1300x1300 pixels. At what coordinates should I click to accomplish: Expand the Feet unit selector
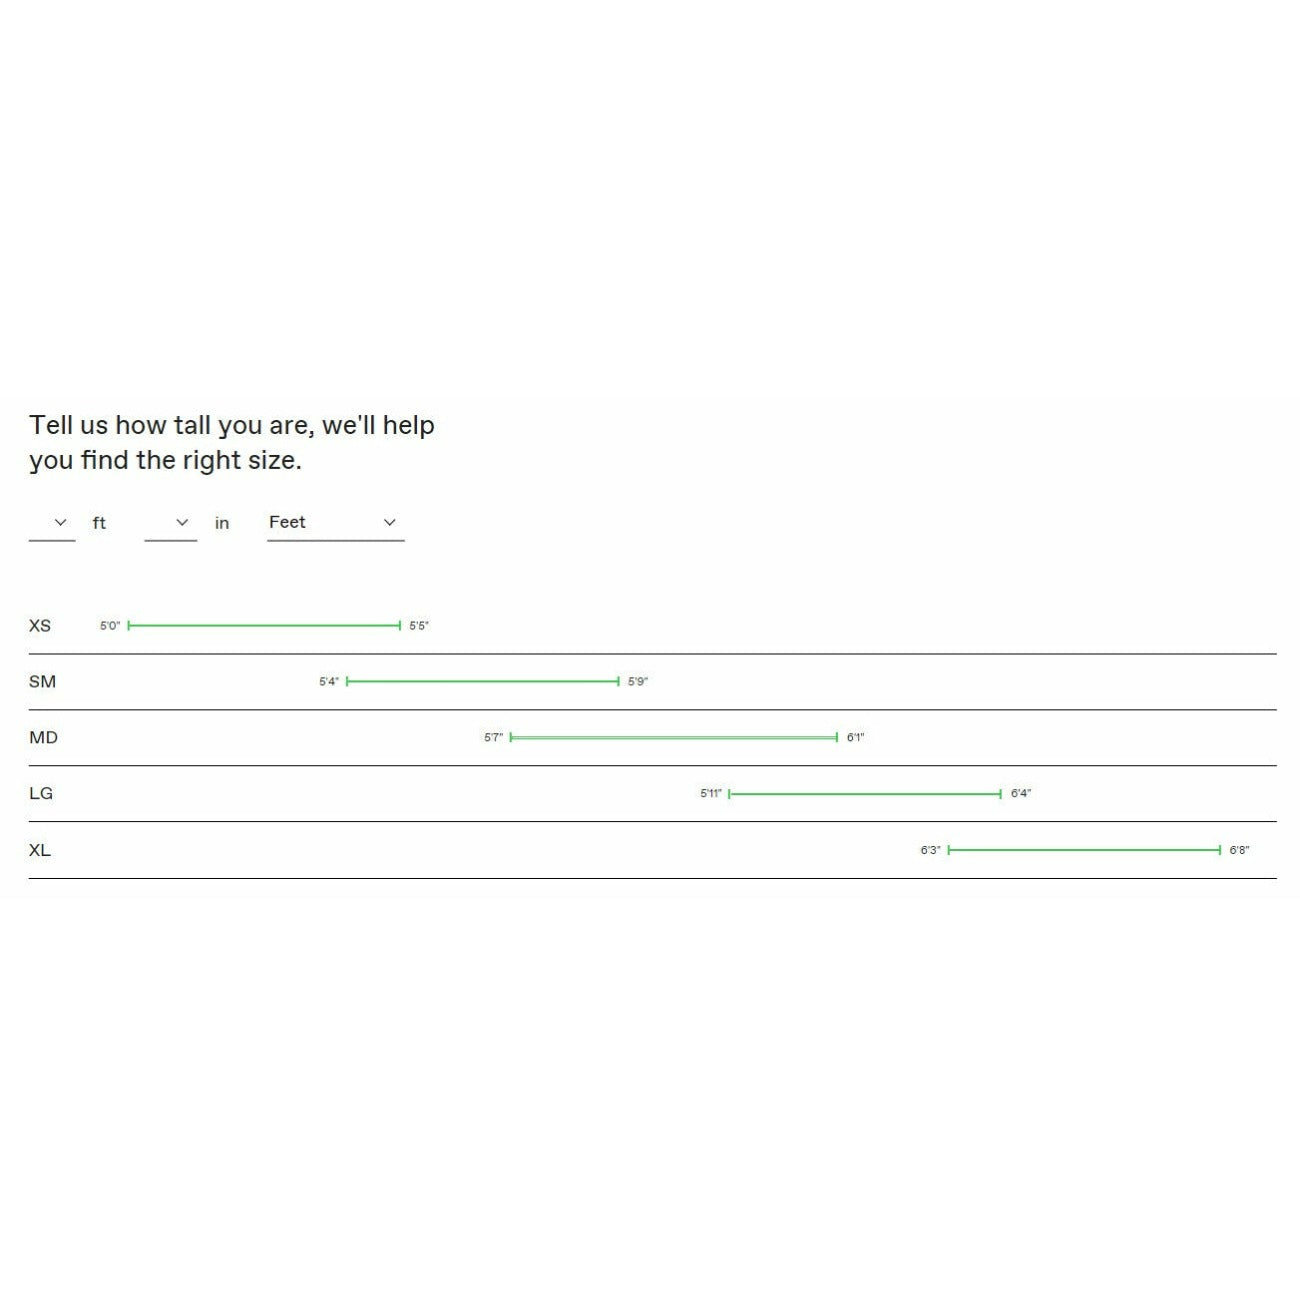pyautogui.click(x=335, y=523)
